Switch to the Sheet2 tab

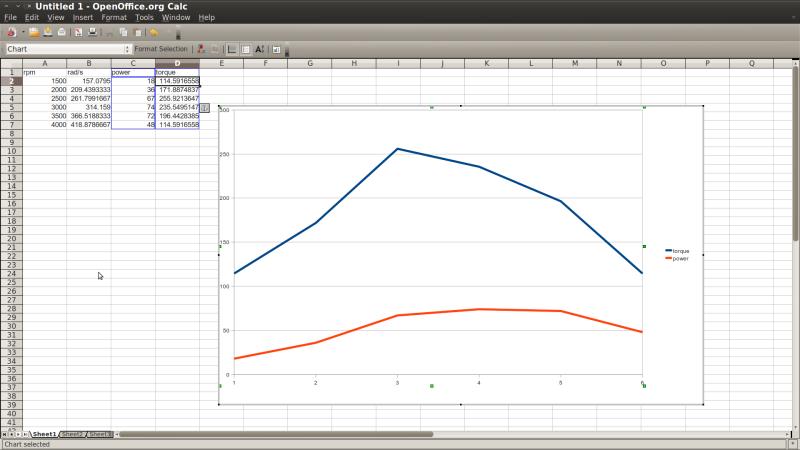pyautogui.click(x=72, y=435)
